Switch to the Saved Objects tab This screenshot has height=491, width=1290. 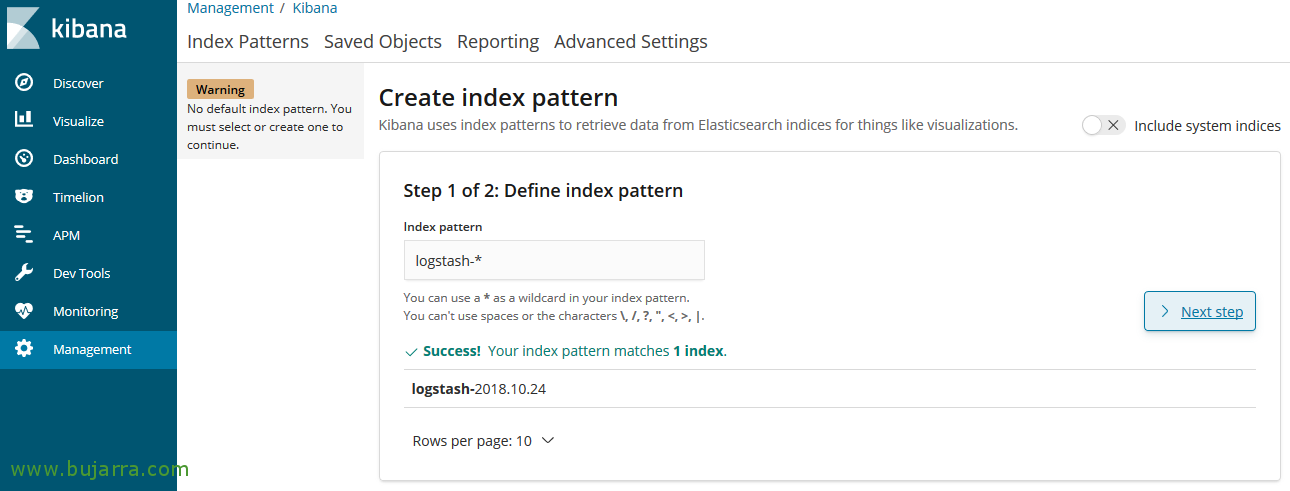pyautogui.click(x=382, y=42)
